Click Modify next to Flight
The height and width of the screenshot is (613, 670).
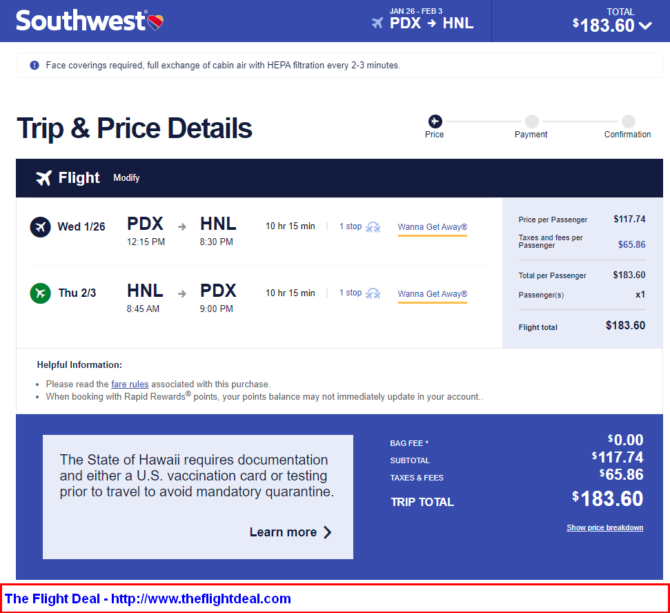point(126,178)
